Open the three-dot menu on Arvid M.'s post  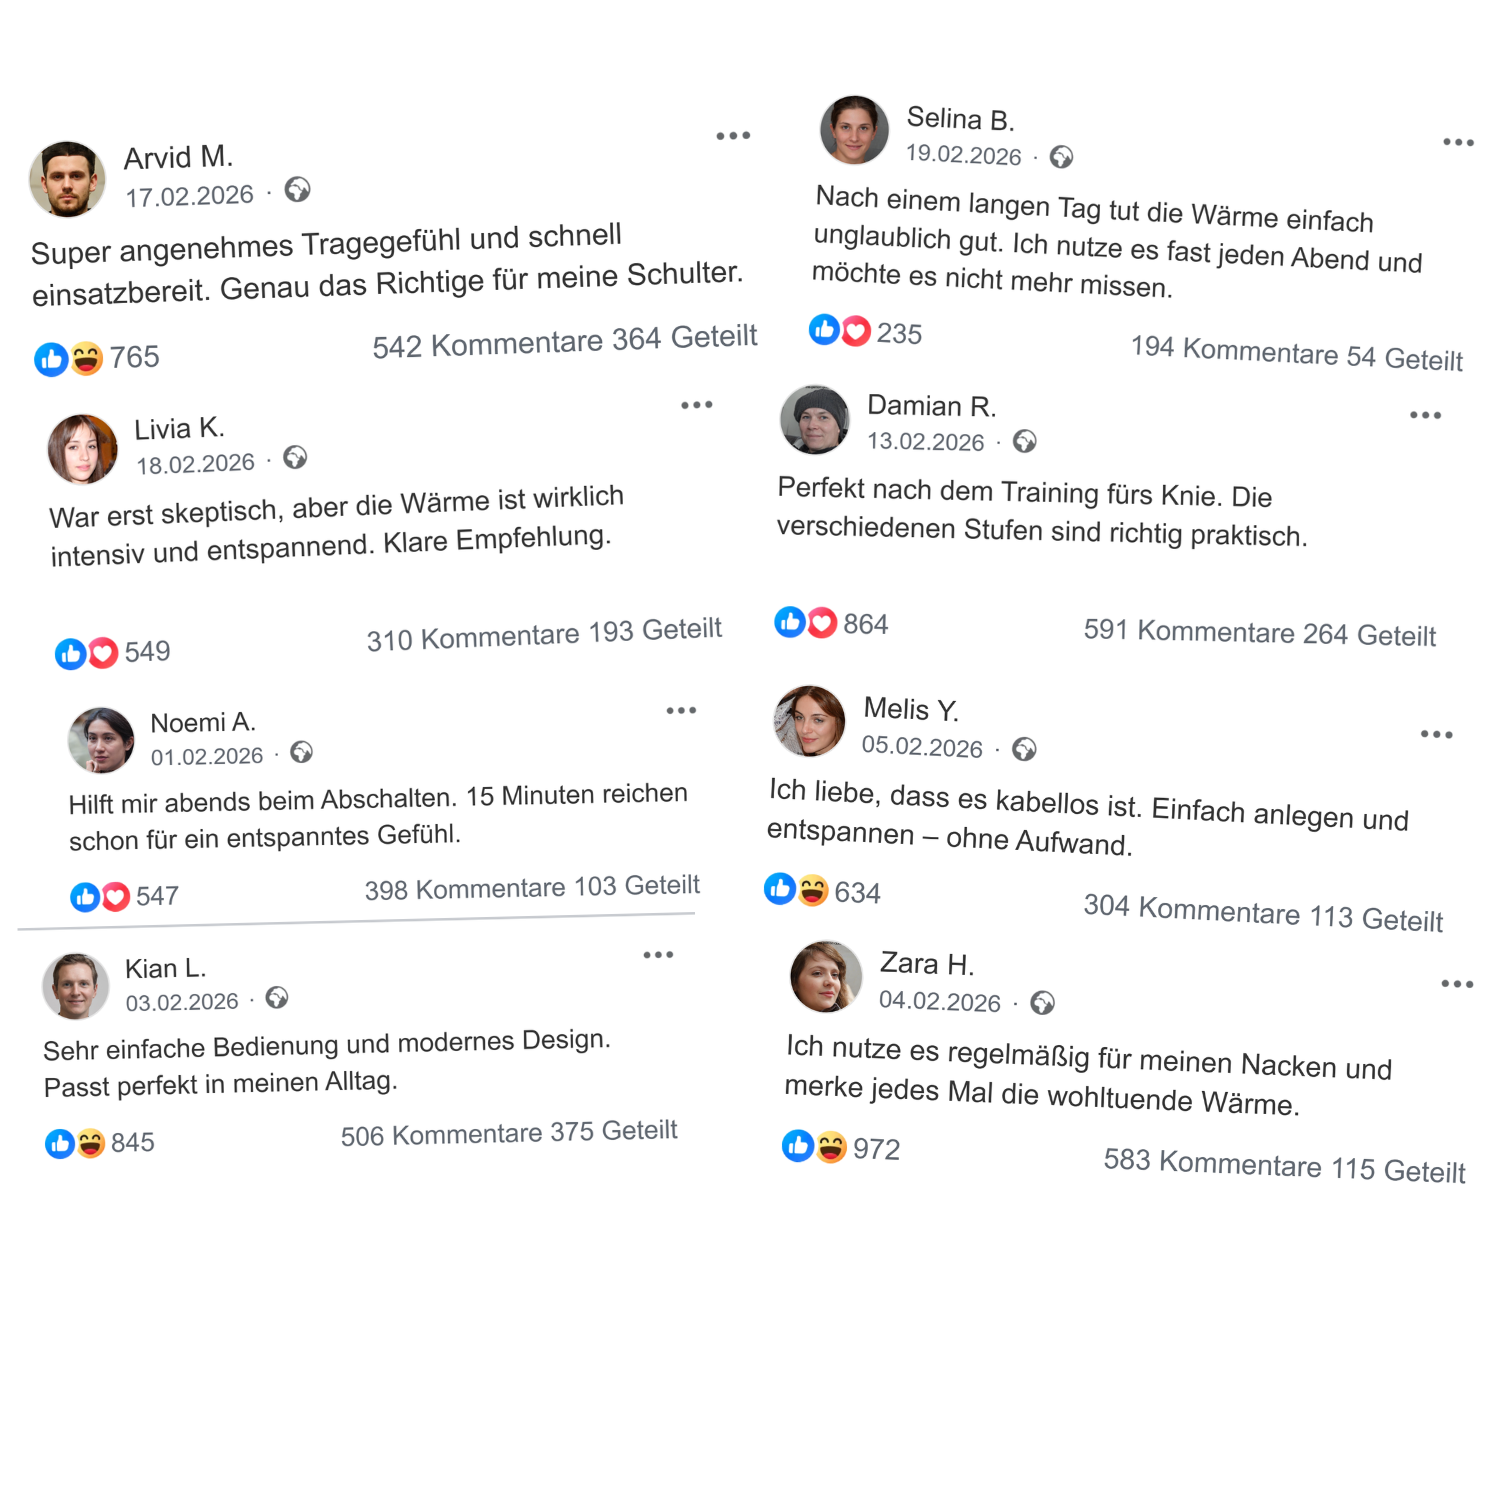tap(733, 136)
